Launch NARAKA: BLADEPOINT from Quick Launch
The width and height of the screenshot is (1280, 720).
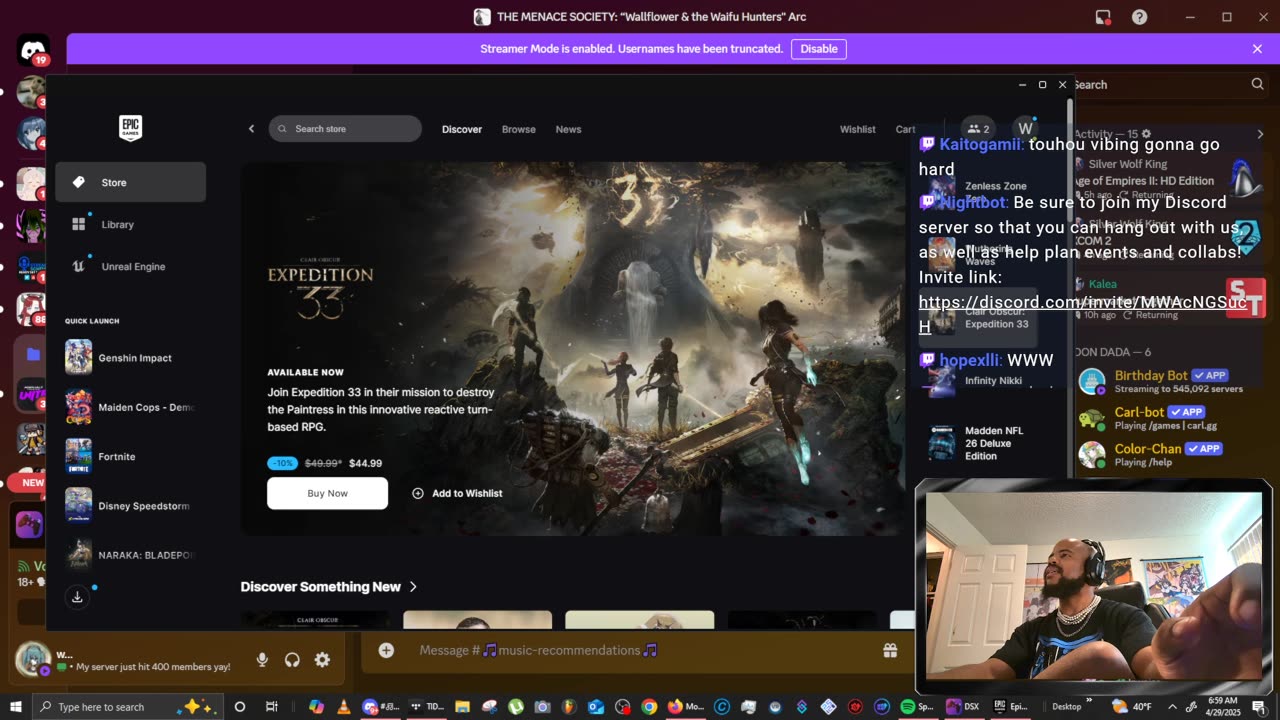click(131, 554)
